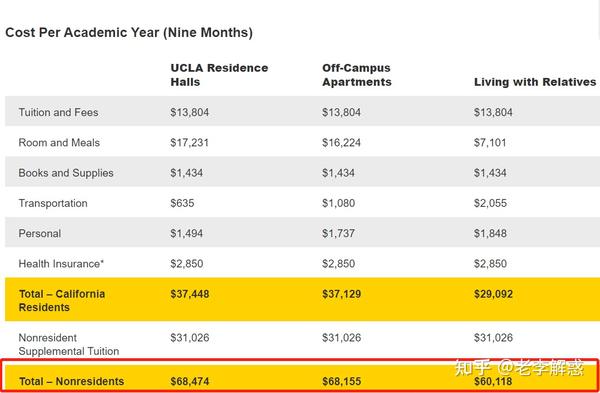
Task: Click the $7,101 relatives room value
Action: click(490, 142)
